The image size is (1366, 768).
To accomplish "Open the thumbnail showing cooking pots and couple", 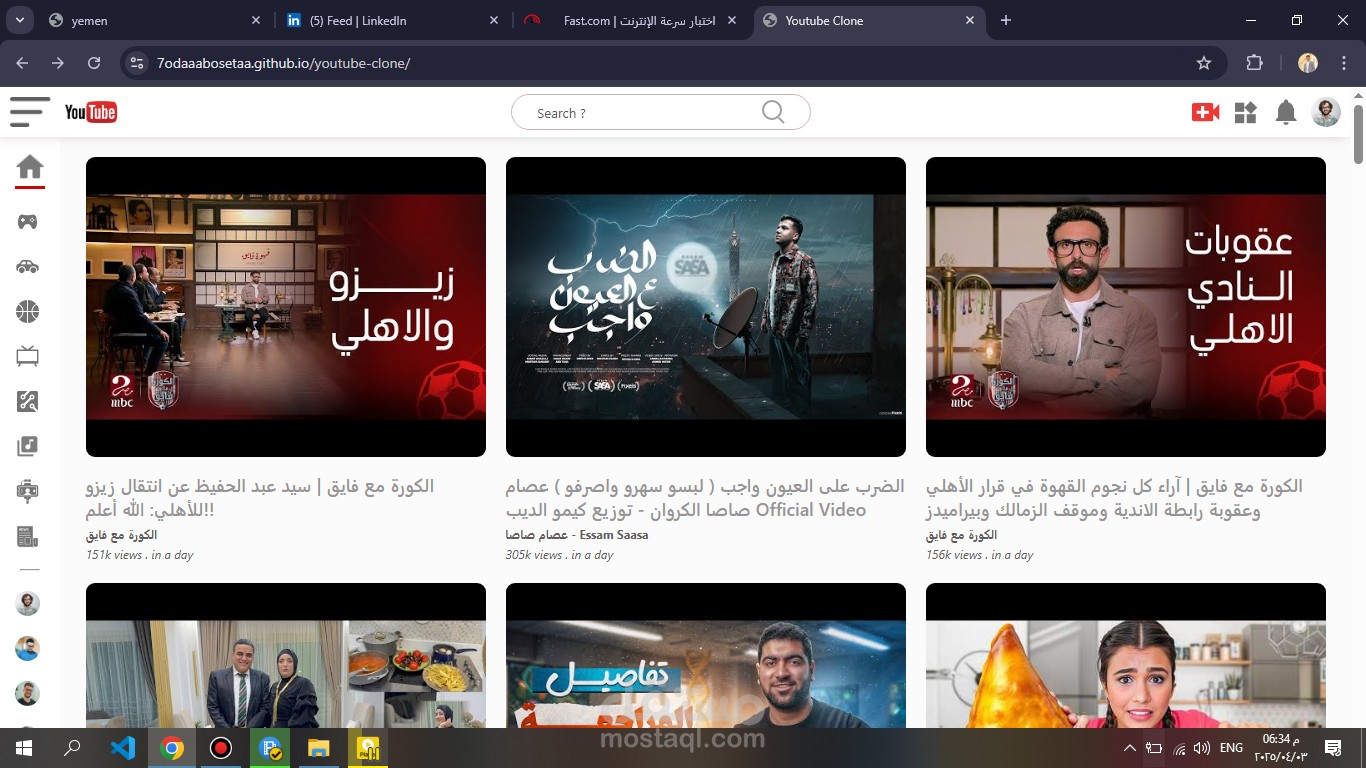I will (286, 656).
